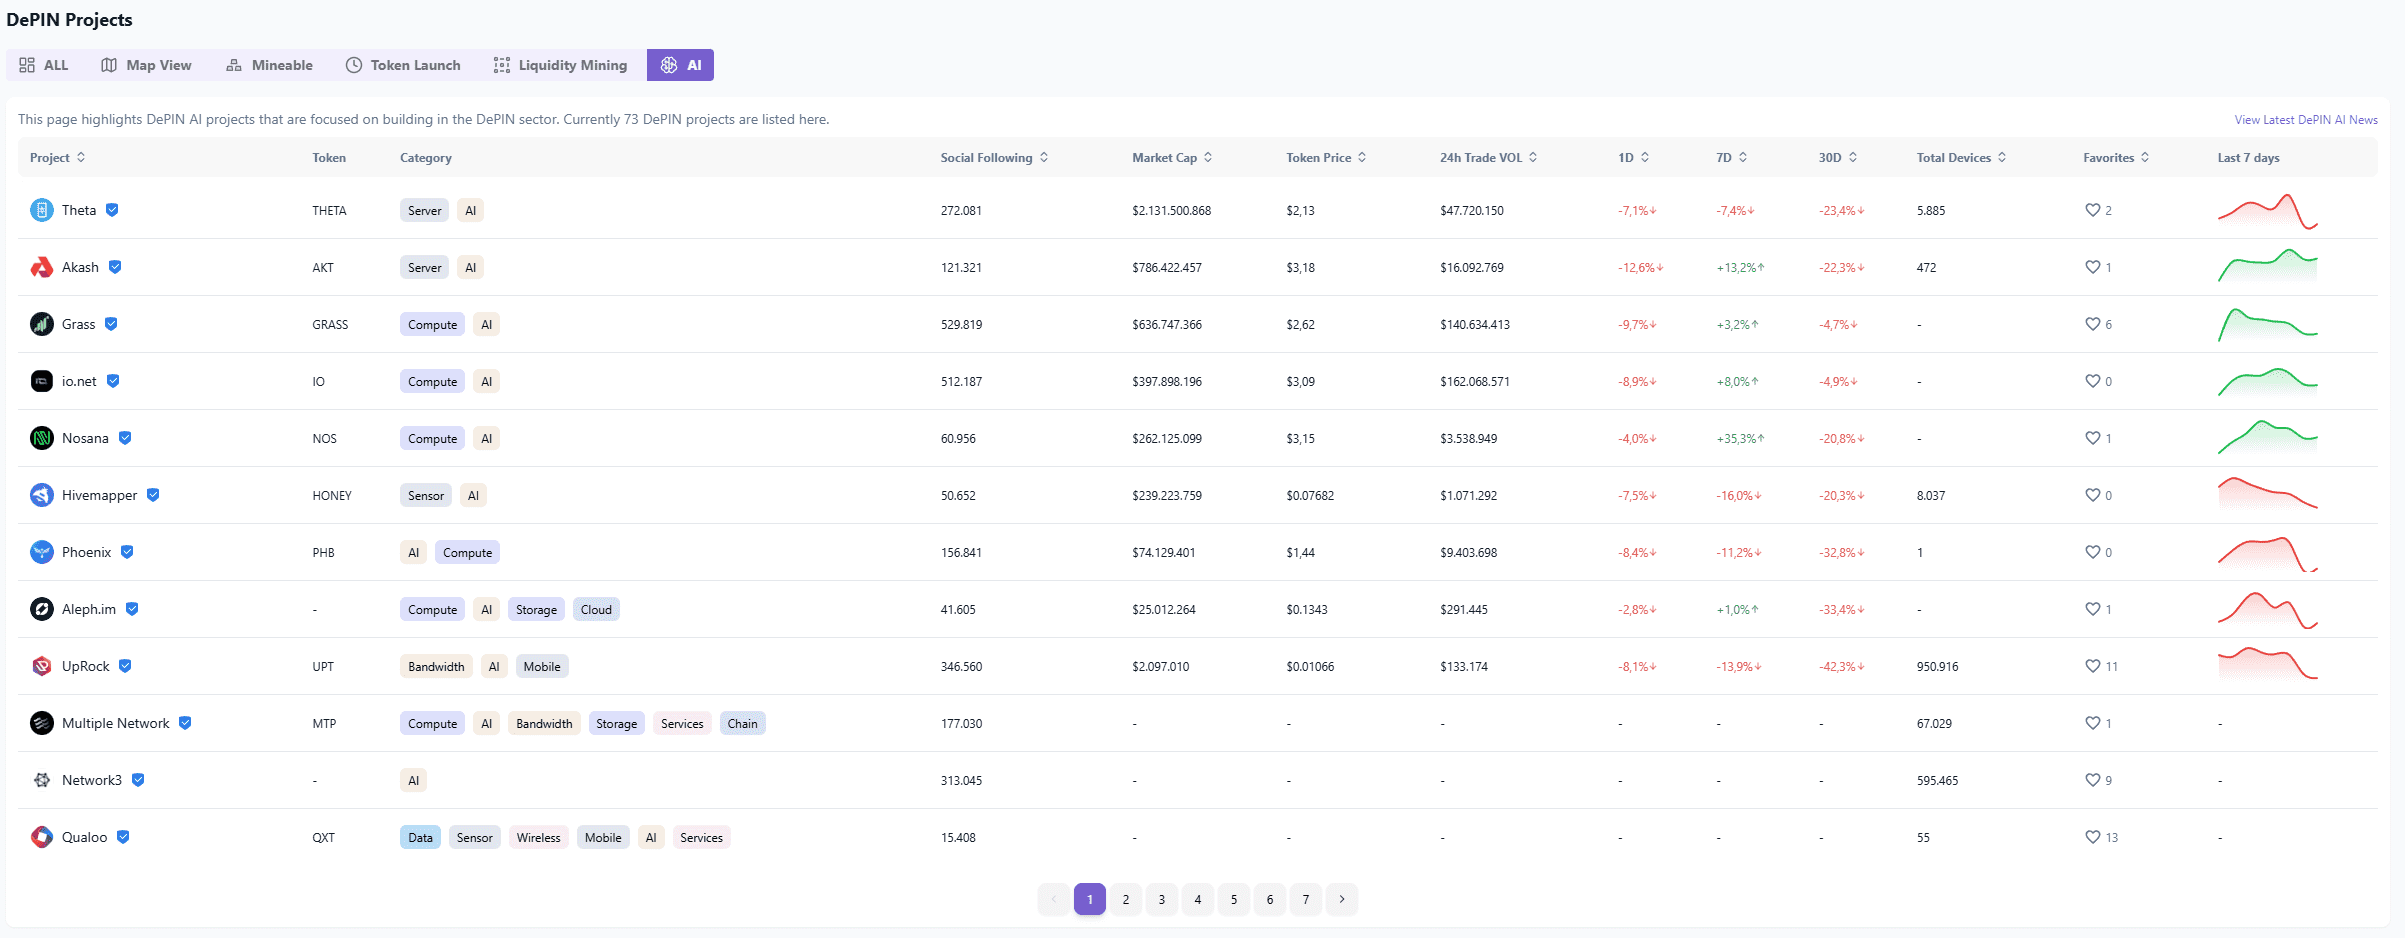Toggle the heart favorite for UpRock
This screenshot has width=2405, height=938.
click(x=2092, y=666)
